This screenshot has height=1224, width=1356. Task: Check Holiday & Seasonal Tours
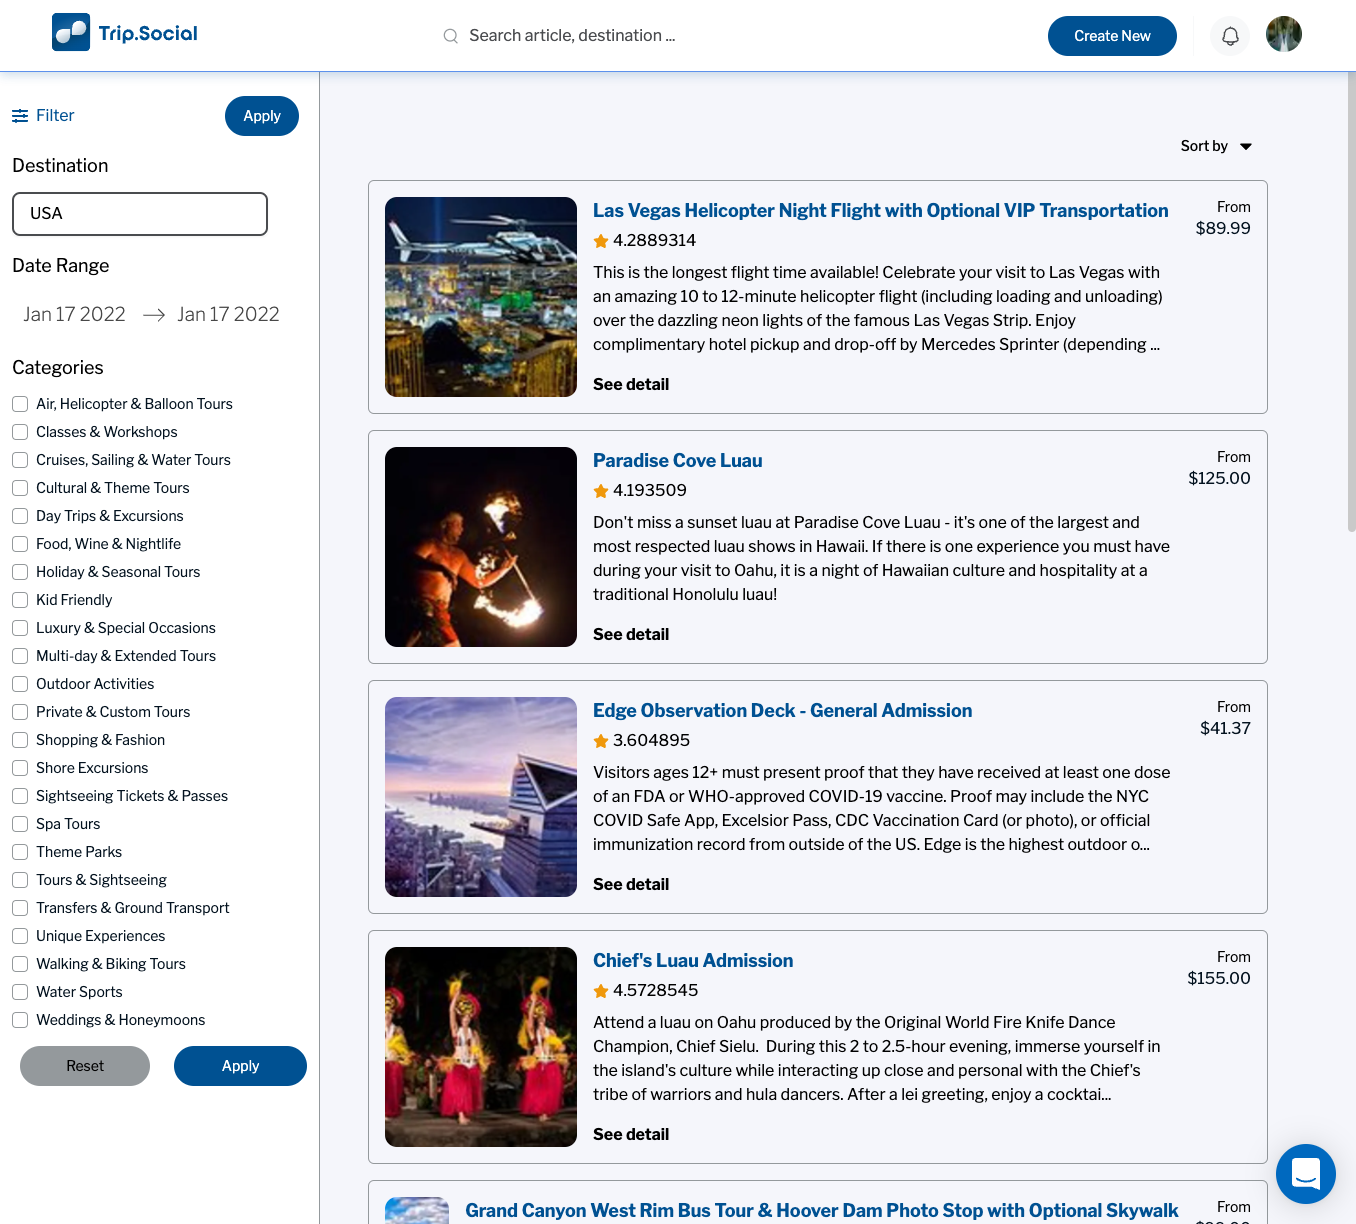[x=20, y=572]
